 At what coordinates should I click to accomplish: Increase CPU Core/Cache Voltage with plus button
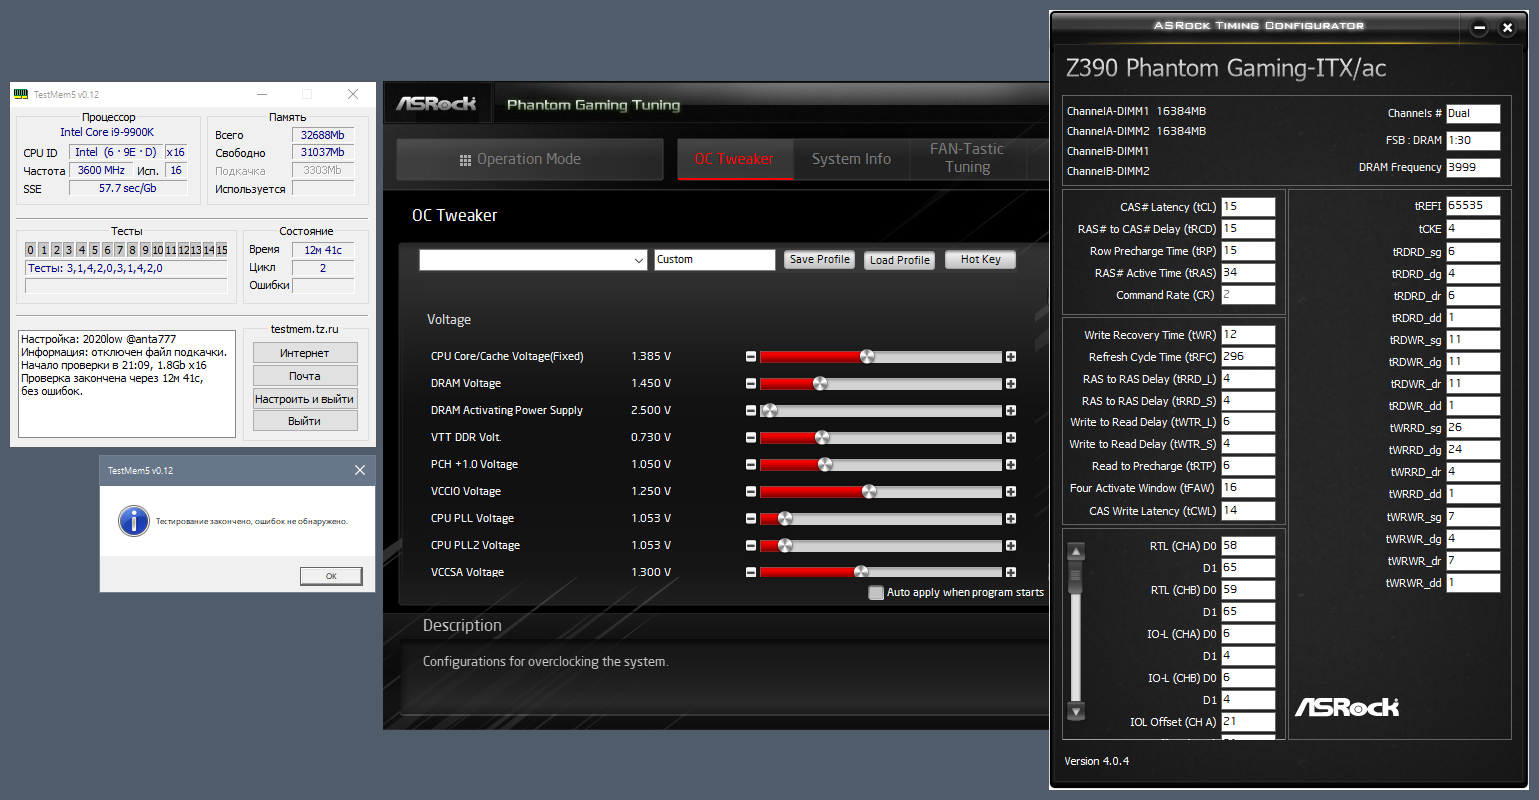pos(1011,357)
